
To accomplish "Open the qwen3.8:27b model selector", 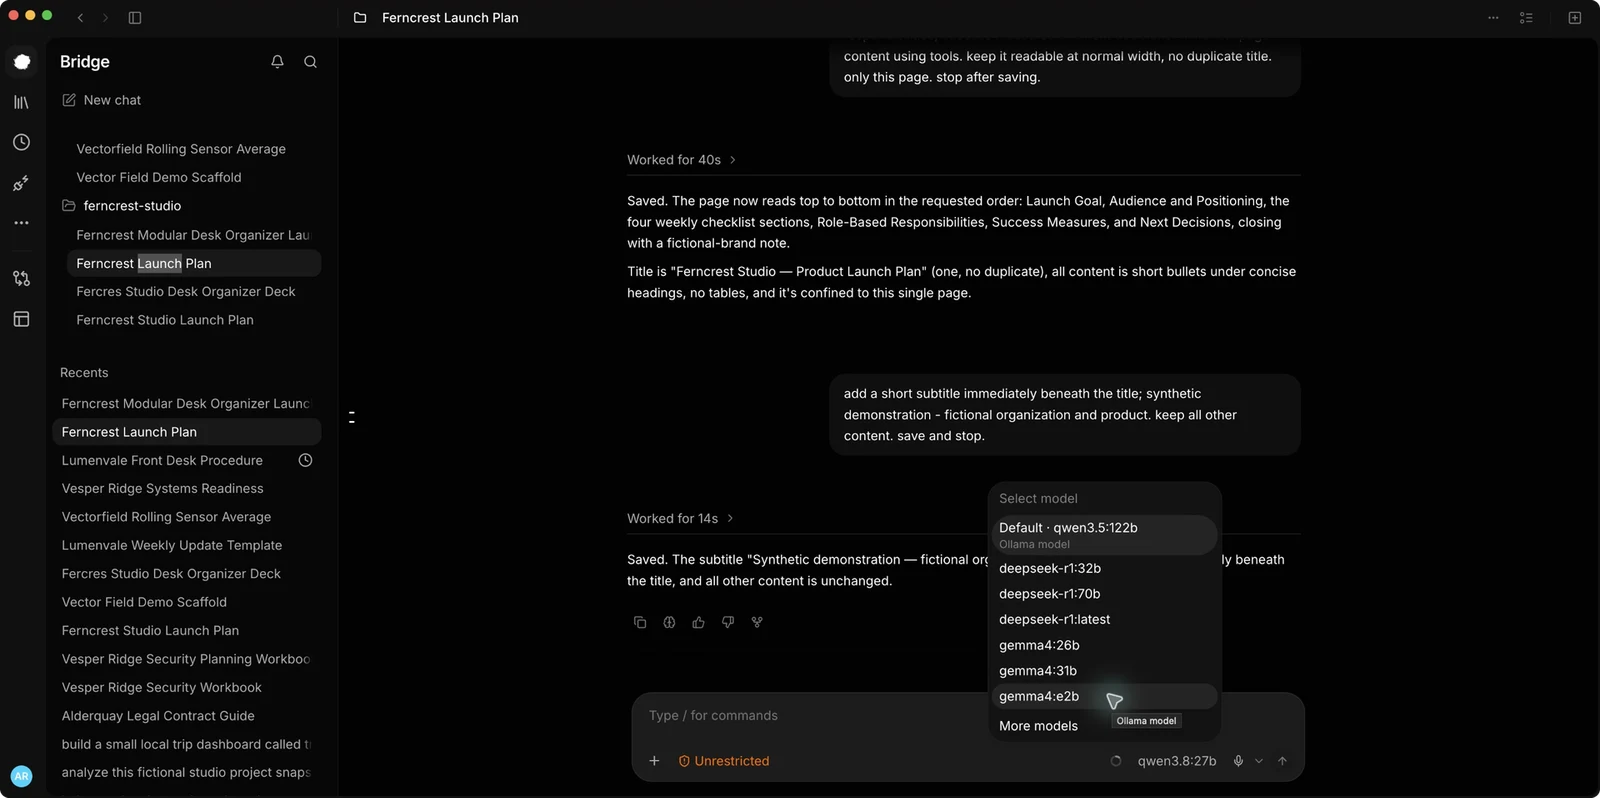I will point(1177,761).
